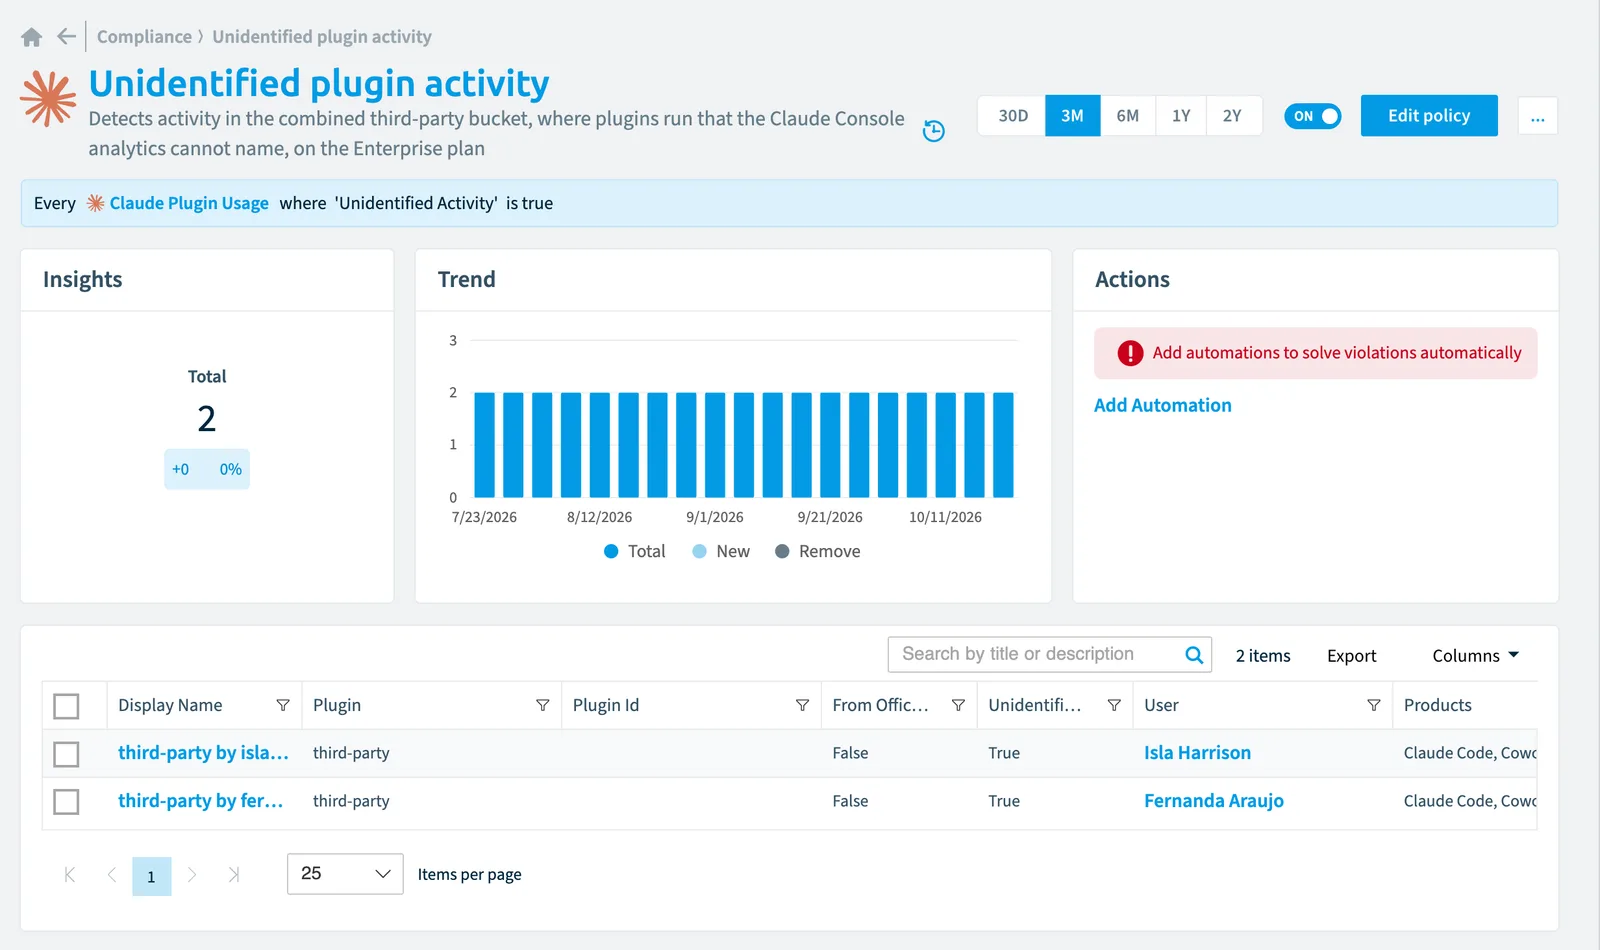This screenshot has height=950, width=1600.
Task: Check the select-all header checkbox
Action: [x=66, y=706]
